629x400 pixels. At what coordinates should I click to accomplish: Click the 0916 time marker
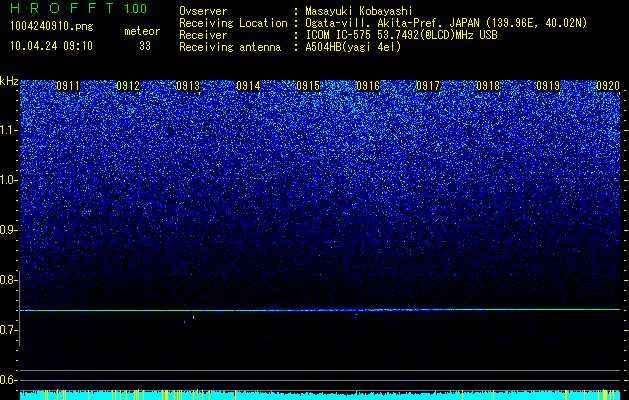pyautogui.click(x=368, y=86)
